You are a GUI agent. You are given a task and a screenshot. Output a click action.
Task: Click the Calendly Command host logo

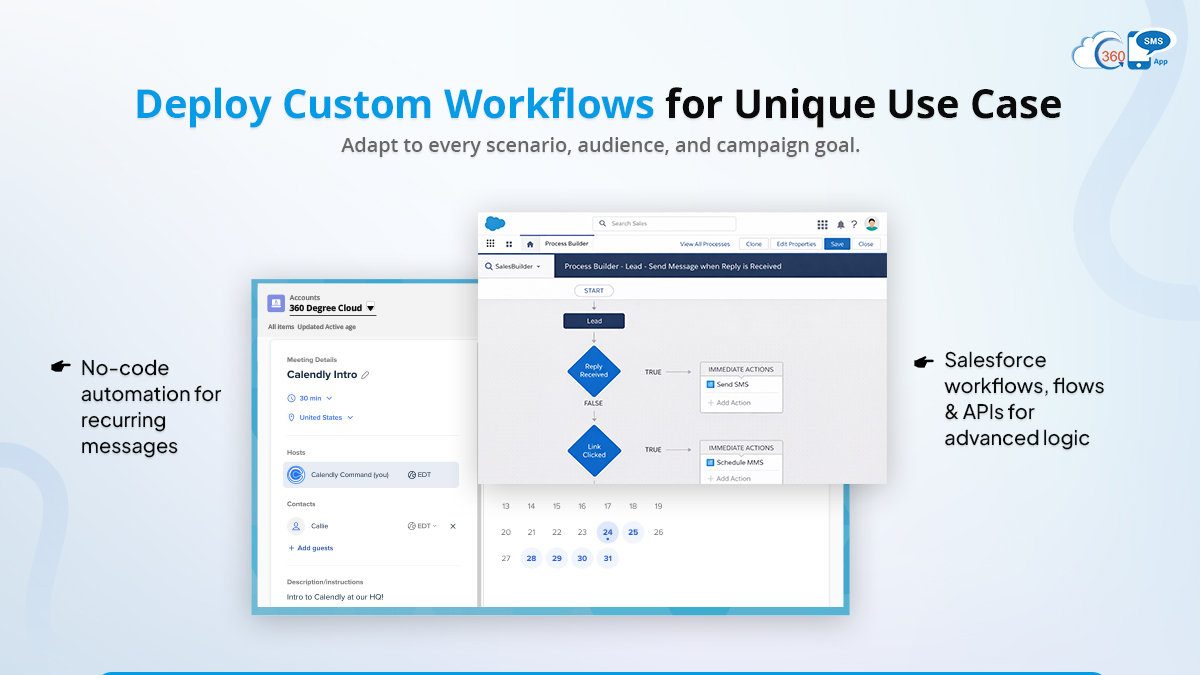pos(296,475)
